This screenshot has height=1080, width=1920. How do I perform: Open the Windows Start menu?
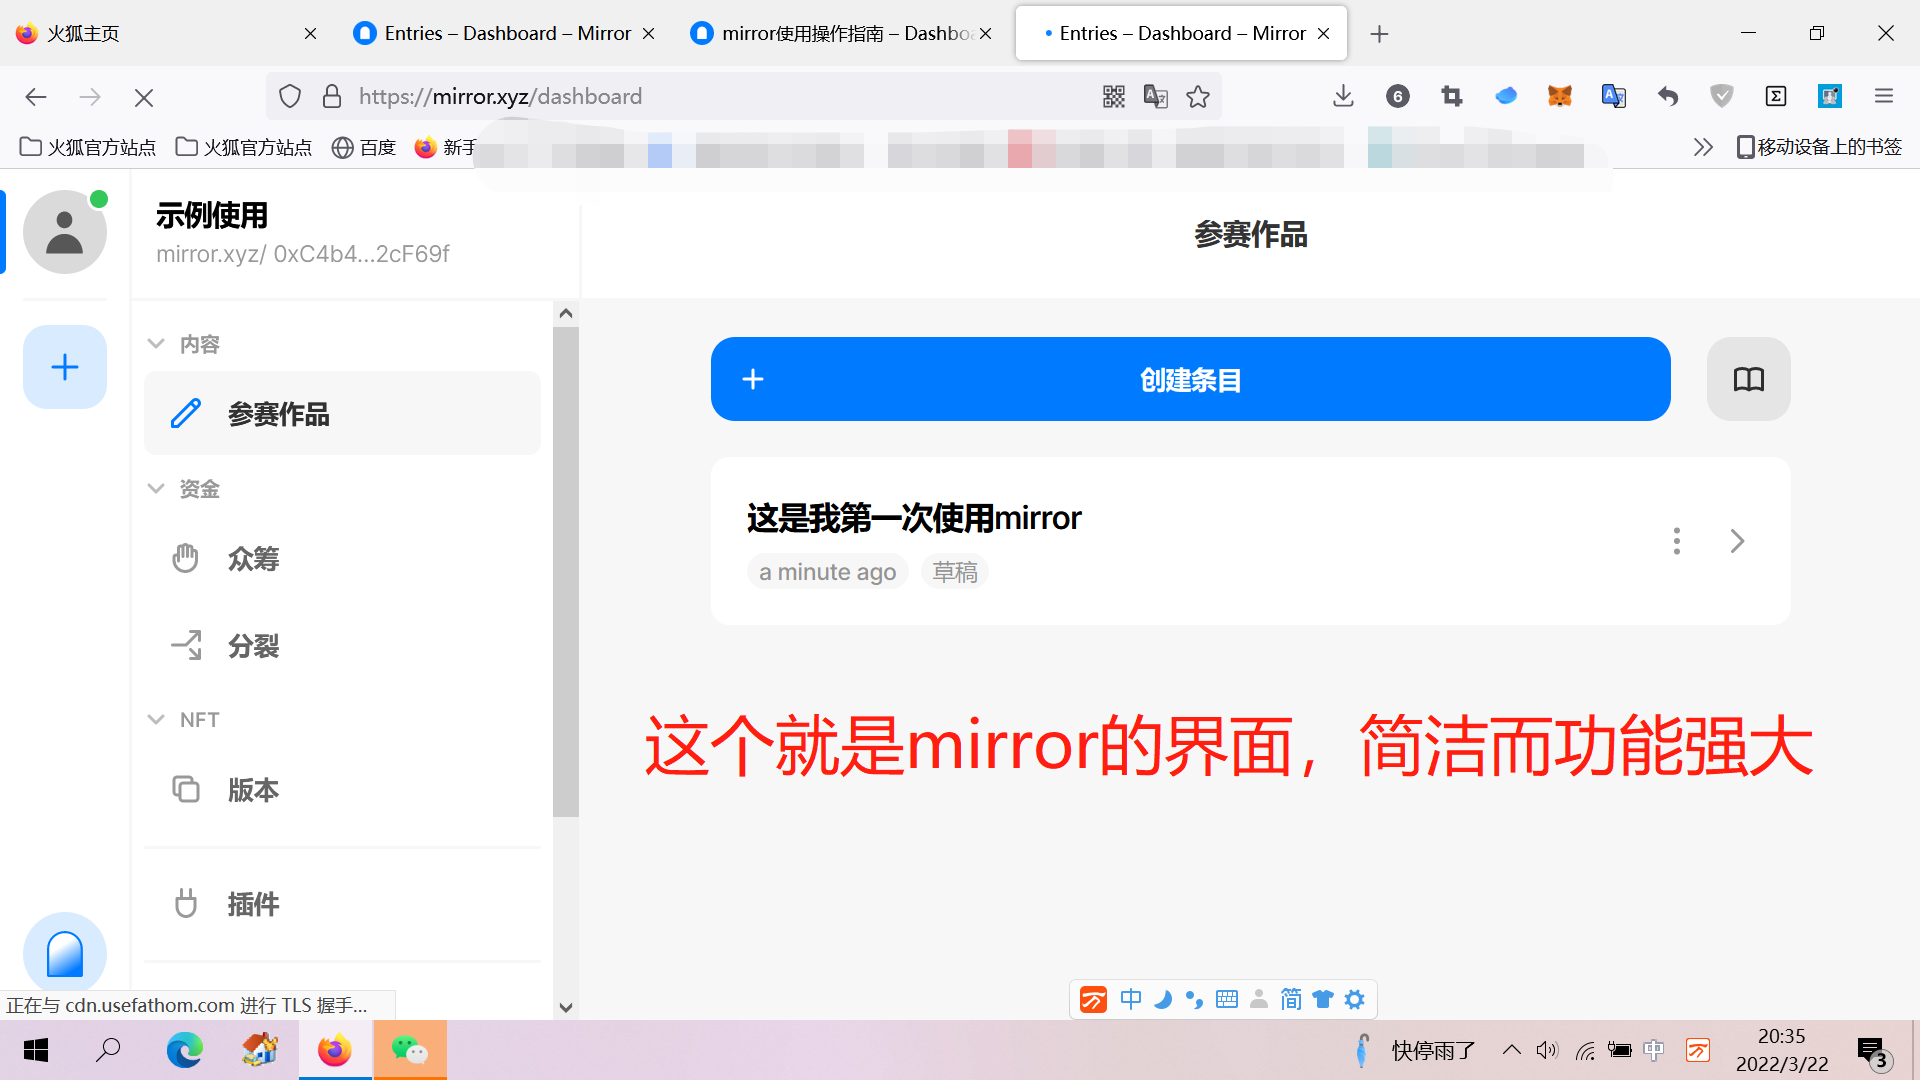(x=36, y=1050)
